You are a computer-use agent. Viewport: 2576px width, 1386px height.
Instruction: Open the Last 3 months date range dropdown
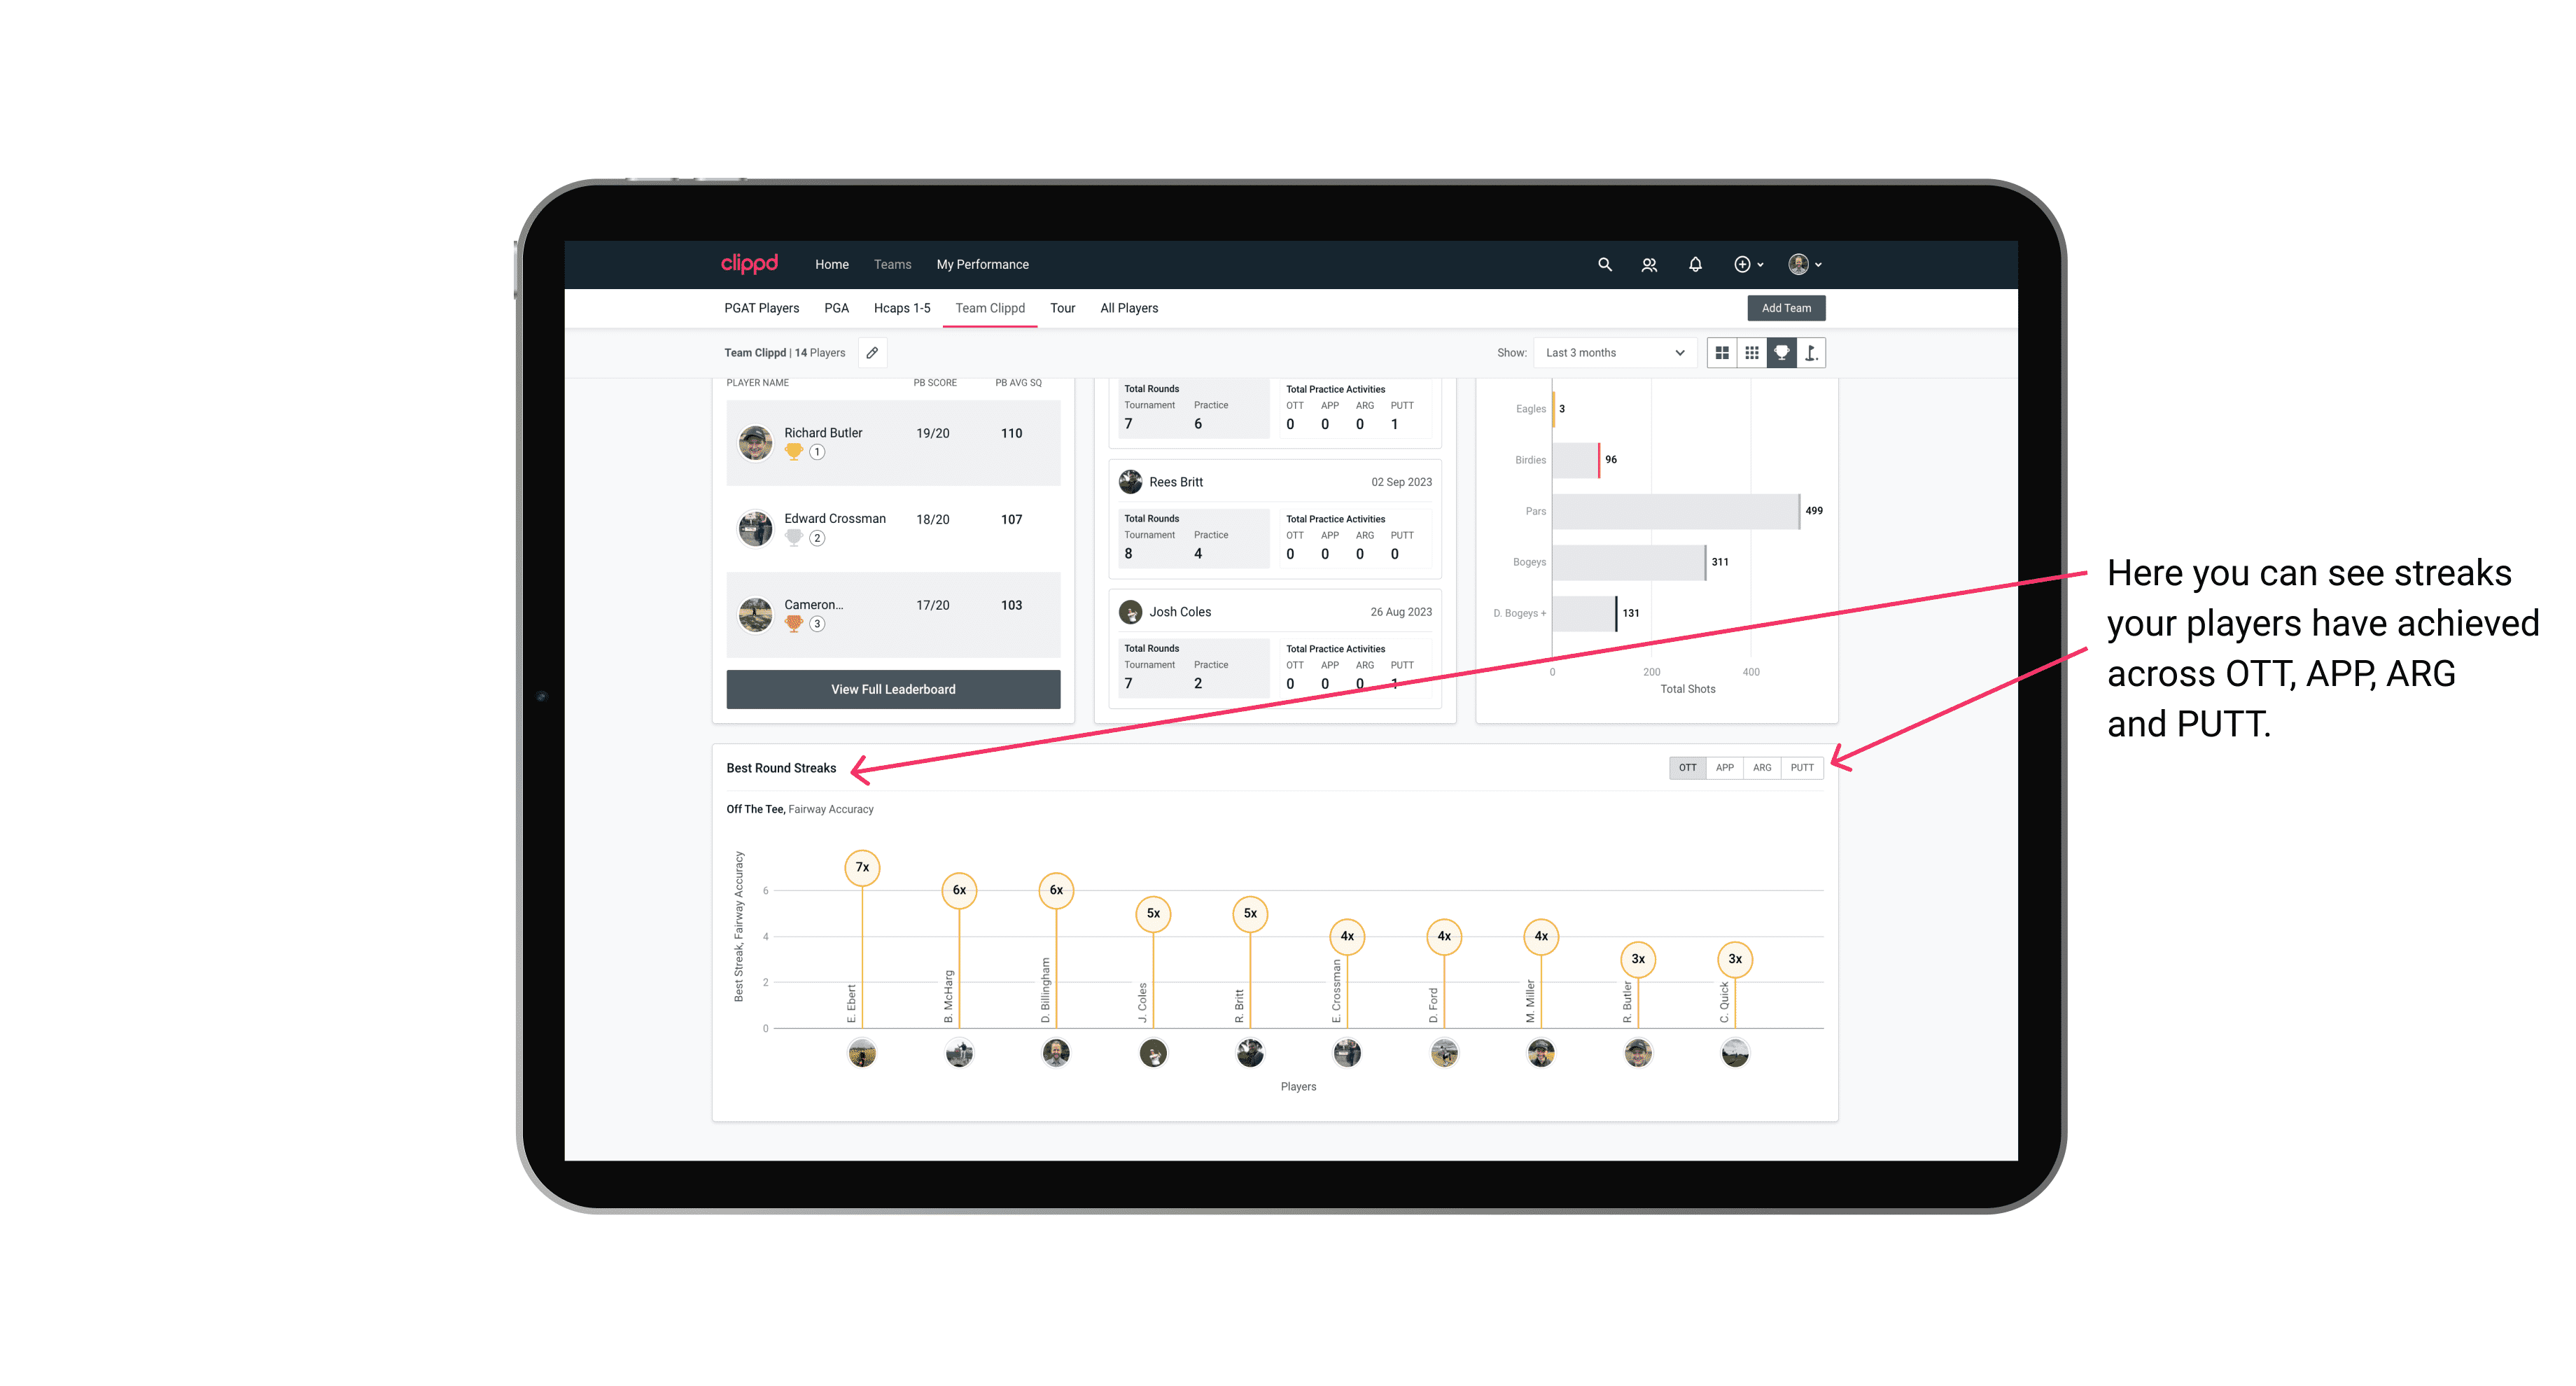1612,353
